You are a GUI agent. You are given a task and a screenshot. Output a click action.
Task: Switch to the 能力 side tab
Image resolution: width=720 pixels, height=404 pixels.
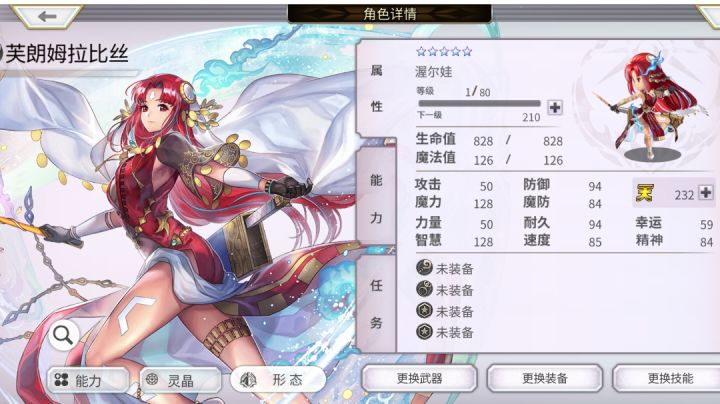click(376, 198)
